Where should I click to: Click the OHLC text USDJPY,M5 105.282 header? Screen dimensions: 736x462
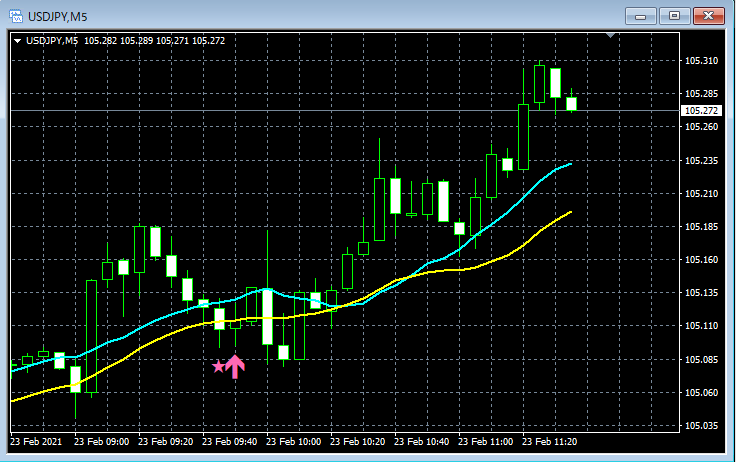click(125, 41)
